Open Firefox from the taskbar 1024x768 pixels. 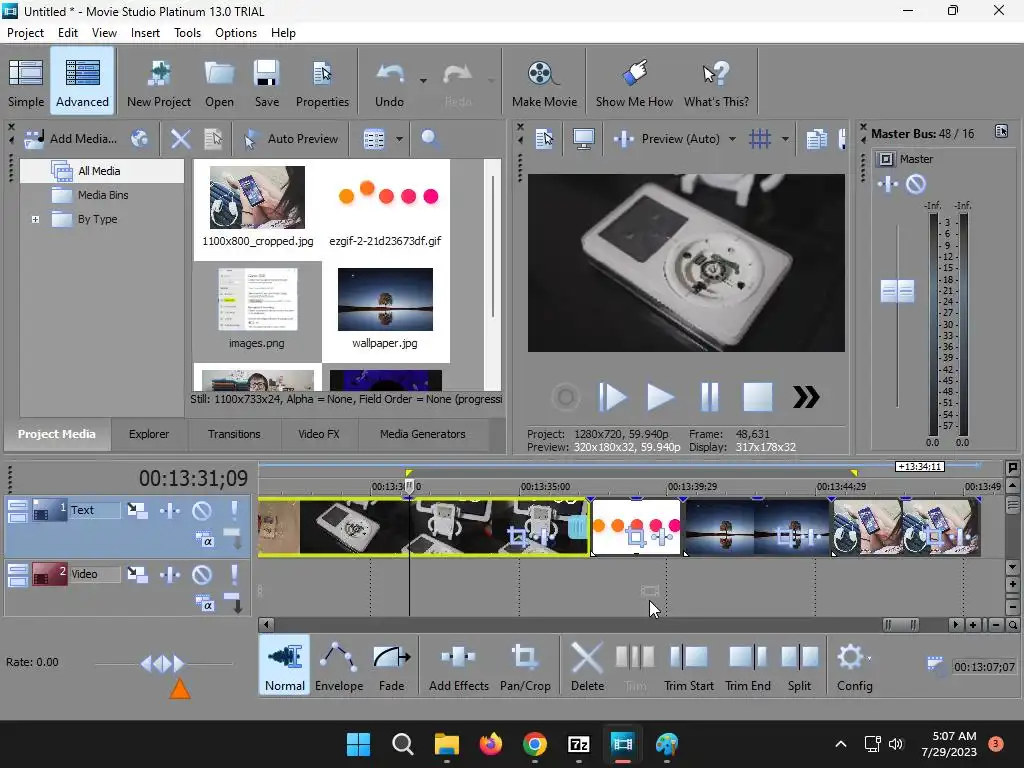pyautogui.click(x=490, y=744)
